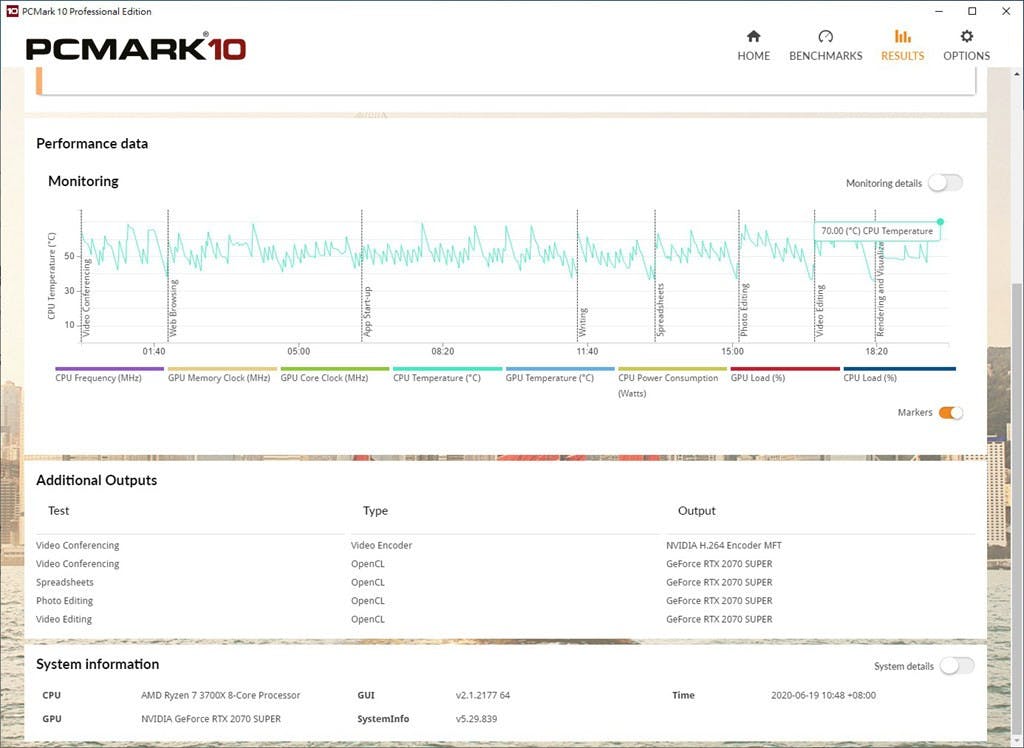Click AMD Ryzen 7 3700X 8-Core Processor
1024x748 pixels.
pos(221,696)
